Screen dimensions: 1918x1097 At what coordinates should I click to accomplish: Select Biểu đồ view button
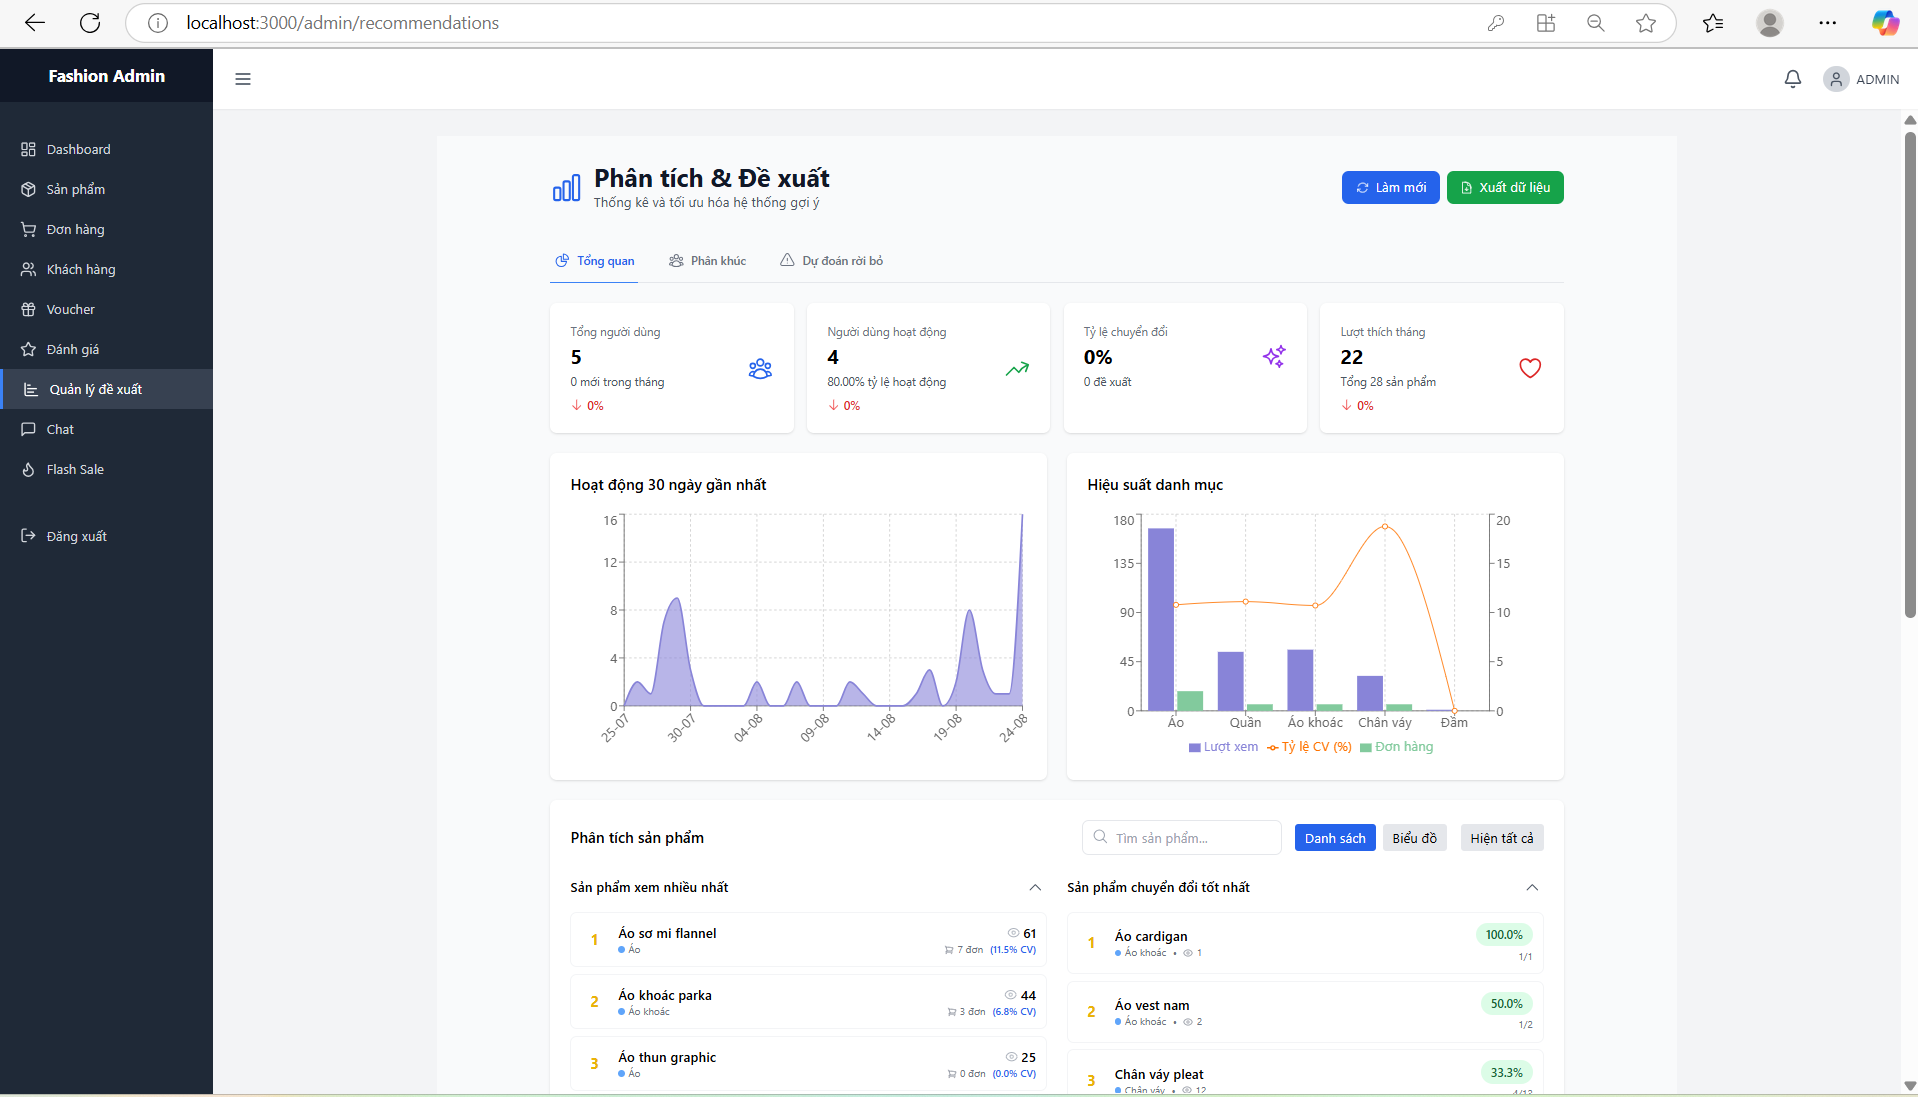tap(1414, 838)
